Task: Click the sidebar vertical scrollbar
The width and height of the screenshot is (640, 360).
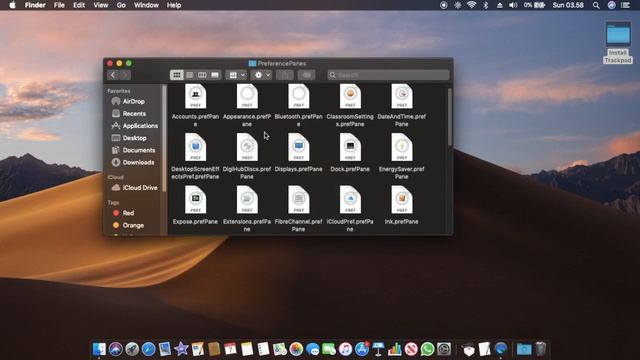Action: pos(164,138)
